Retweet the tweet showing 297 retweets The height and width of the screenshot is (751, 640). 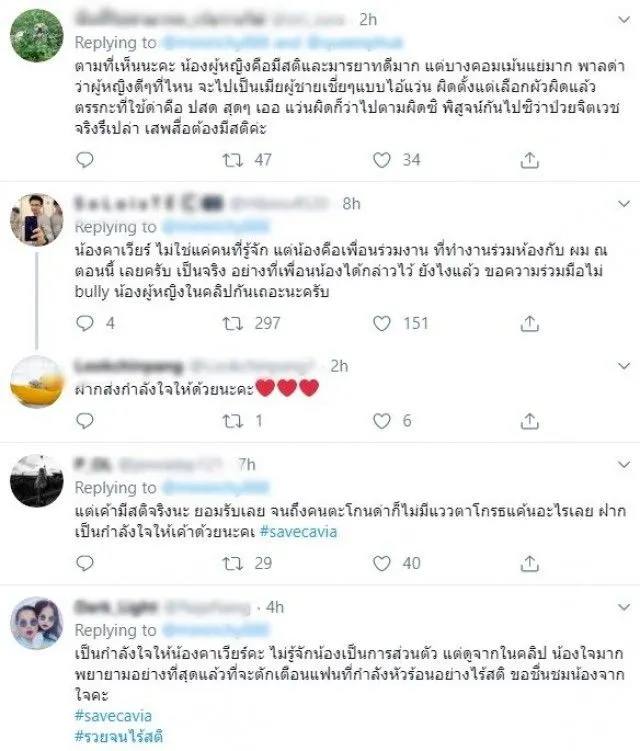pyautogui.click(x=233, y=324)
